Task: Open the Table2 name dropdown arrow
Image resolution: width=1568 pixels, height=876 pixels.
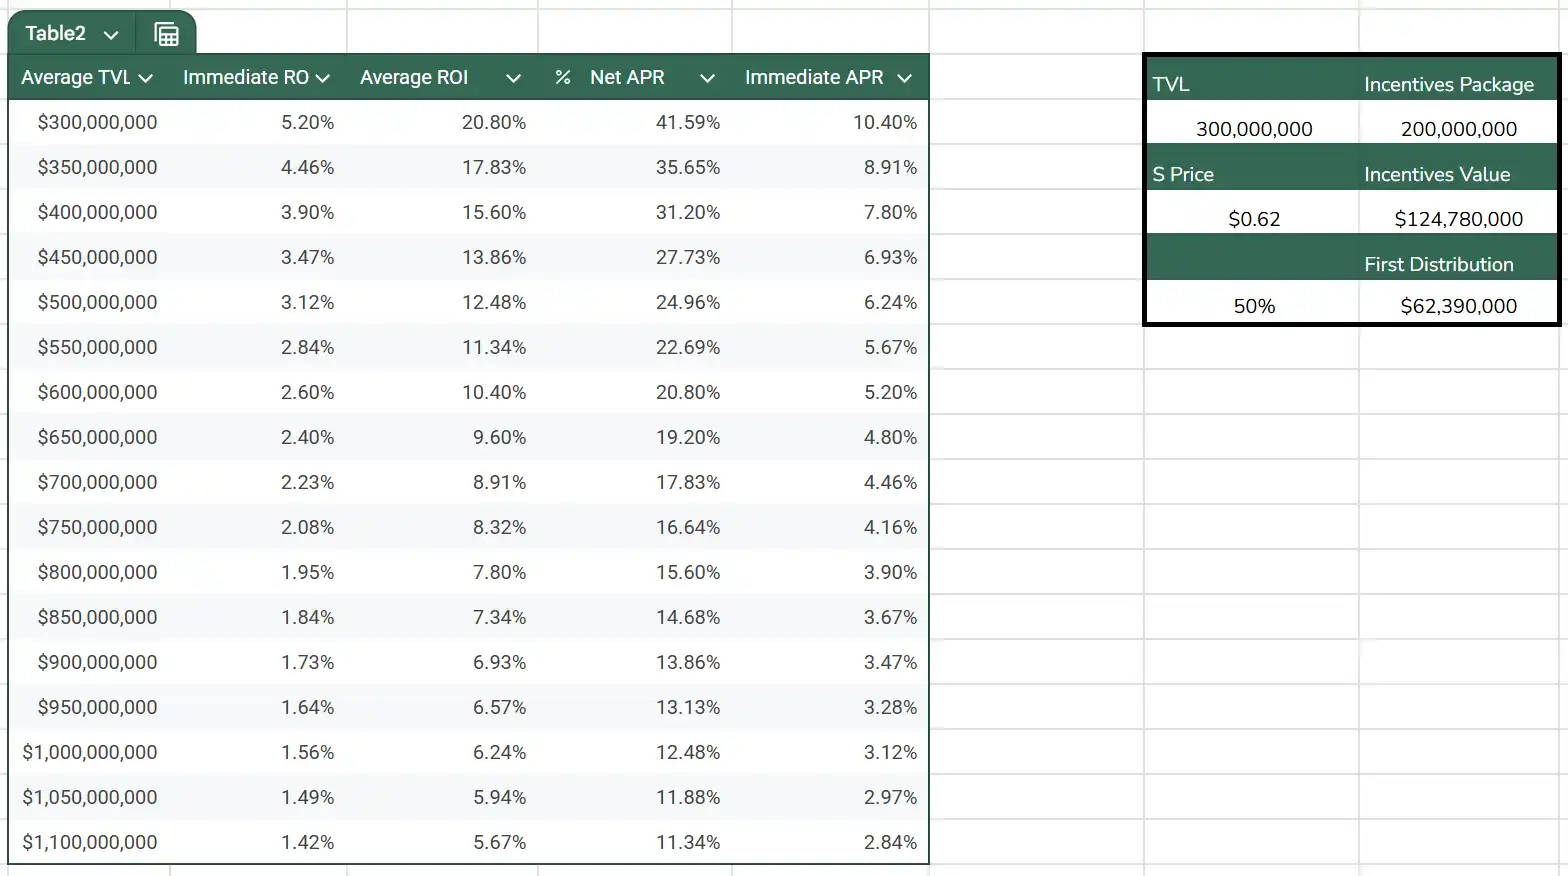Action: point(111,35)
